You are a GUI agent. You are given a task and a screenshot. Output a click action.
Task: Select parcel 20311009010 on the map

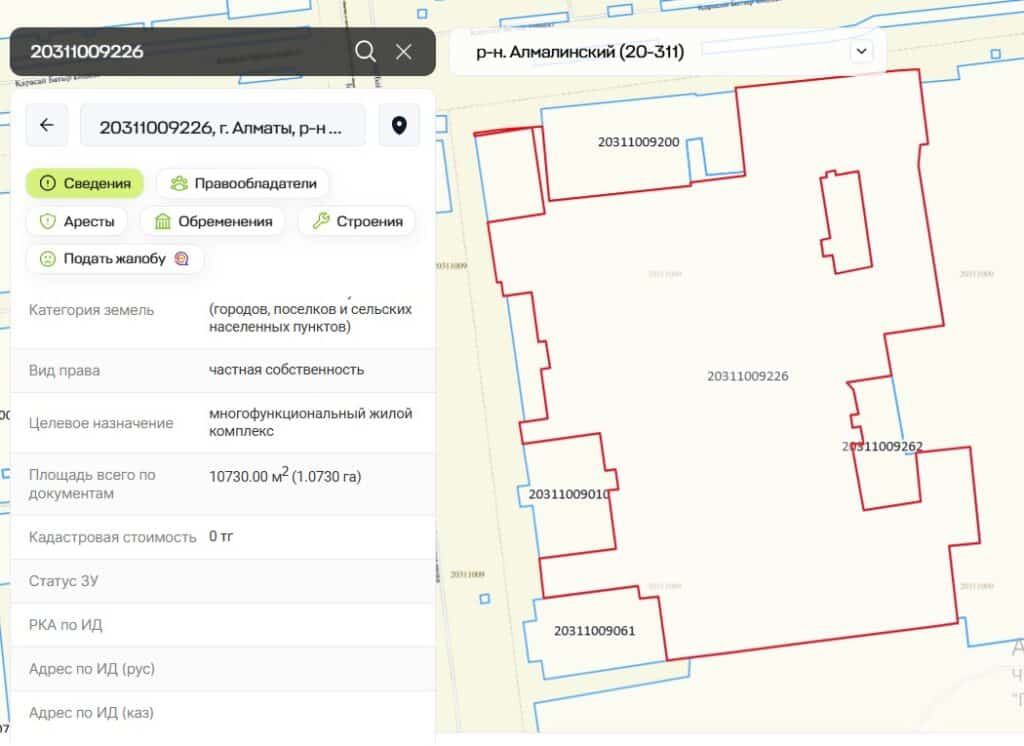tap(568, 494)
